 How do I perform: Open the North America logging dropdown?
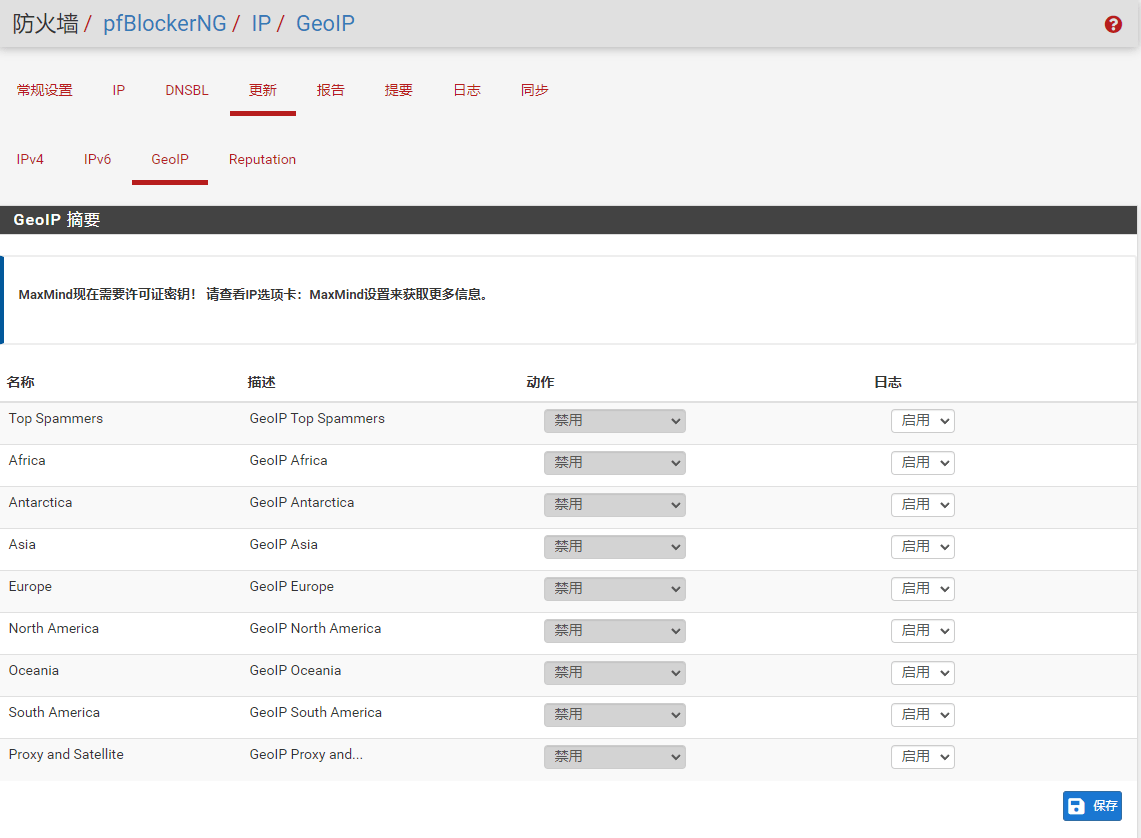point(922,631)
